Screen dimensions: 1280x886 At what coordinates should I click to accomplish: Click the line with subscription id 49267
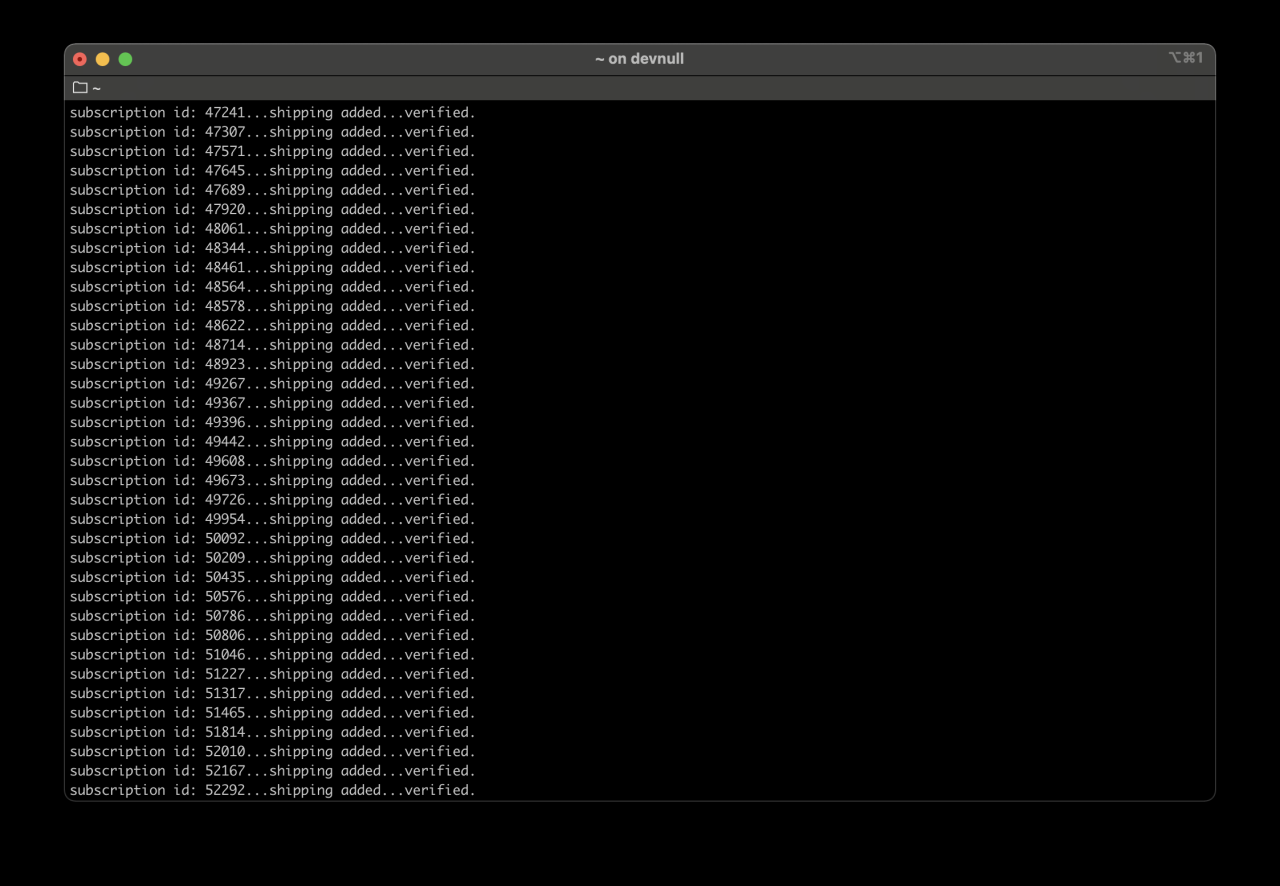pyautogui.click(x=273, y=384)
